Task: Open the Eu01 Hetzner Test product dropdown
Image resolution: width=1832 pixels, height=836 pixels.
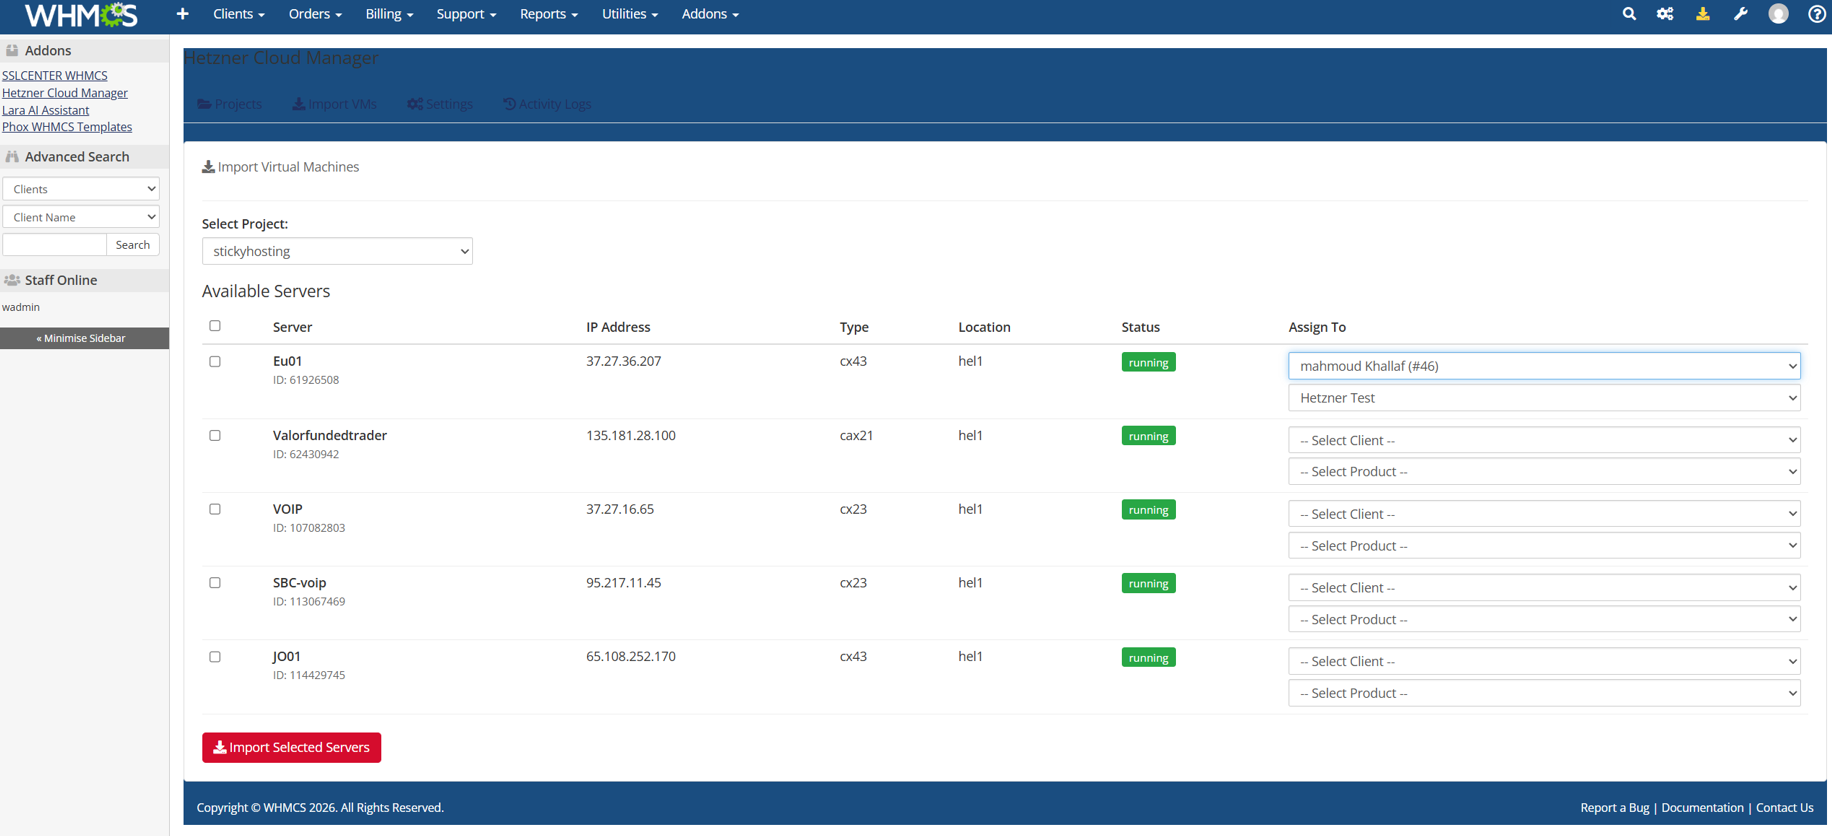Action: pos(1544,398)
